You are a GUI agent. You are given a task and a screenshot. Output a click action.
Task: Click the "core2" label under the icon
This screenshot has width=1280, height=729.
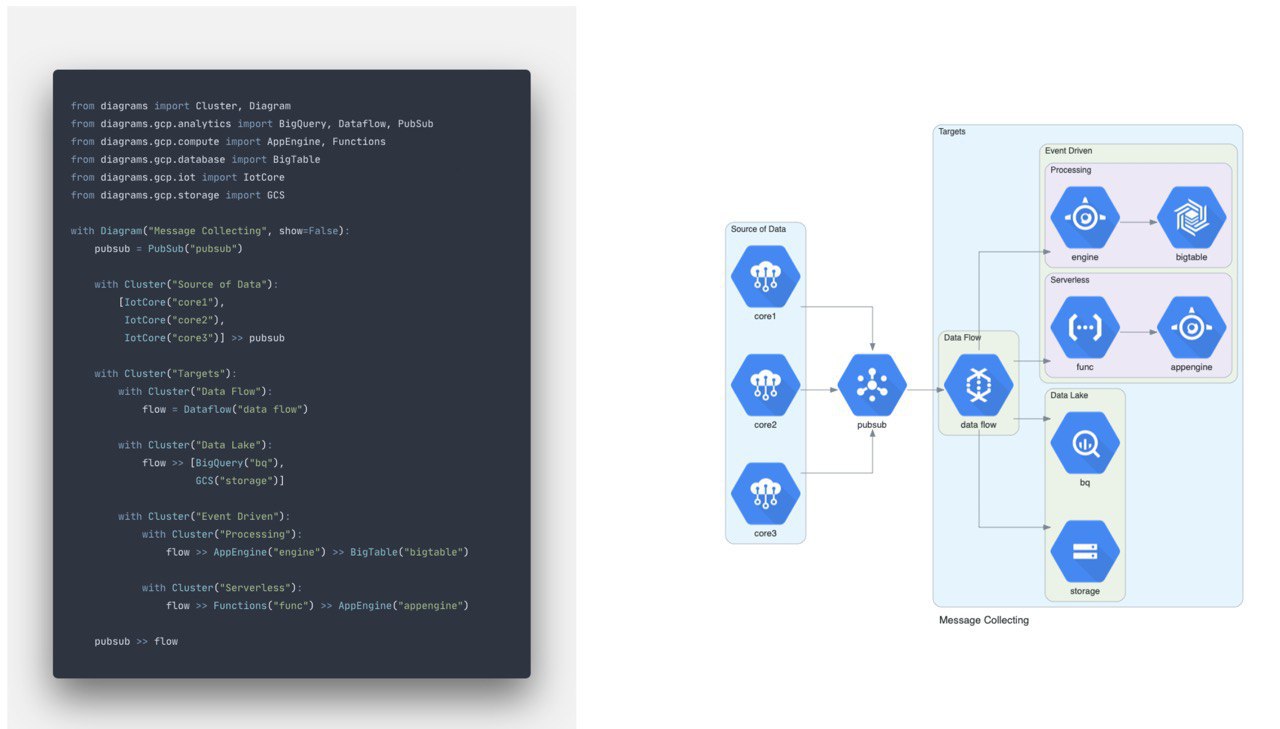click(765, 425)
